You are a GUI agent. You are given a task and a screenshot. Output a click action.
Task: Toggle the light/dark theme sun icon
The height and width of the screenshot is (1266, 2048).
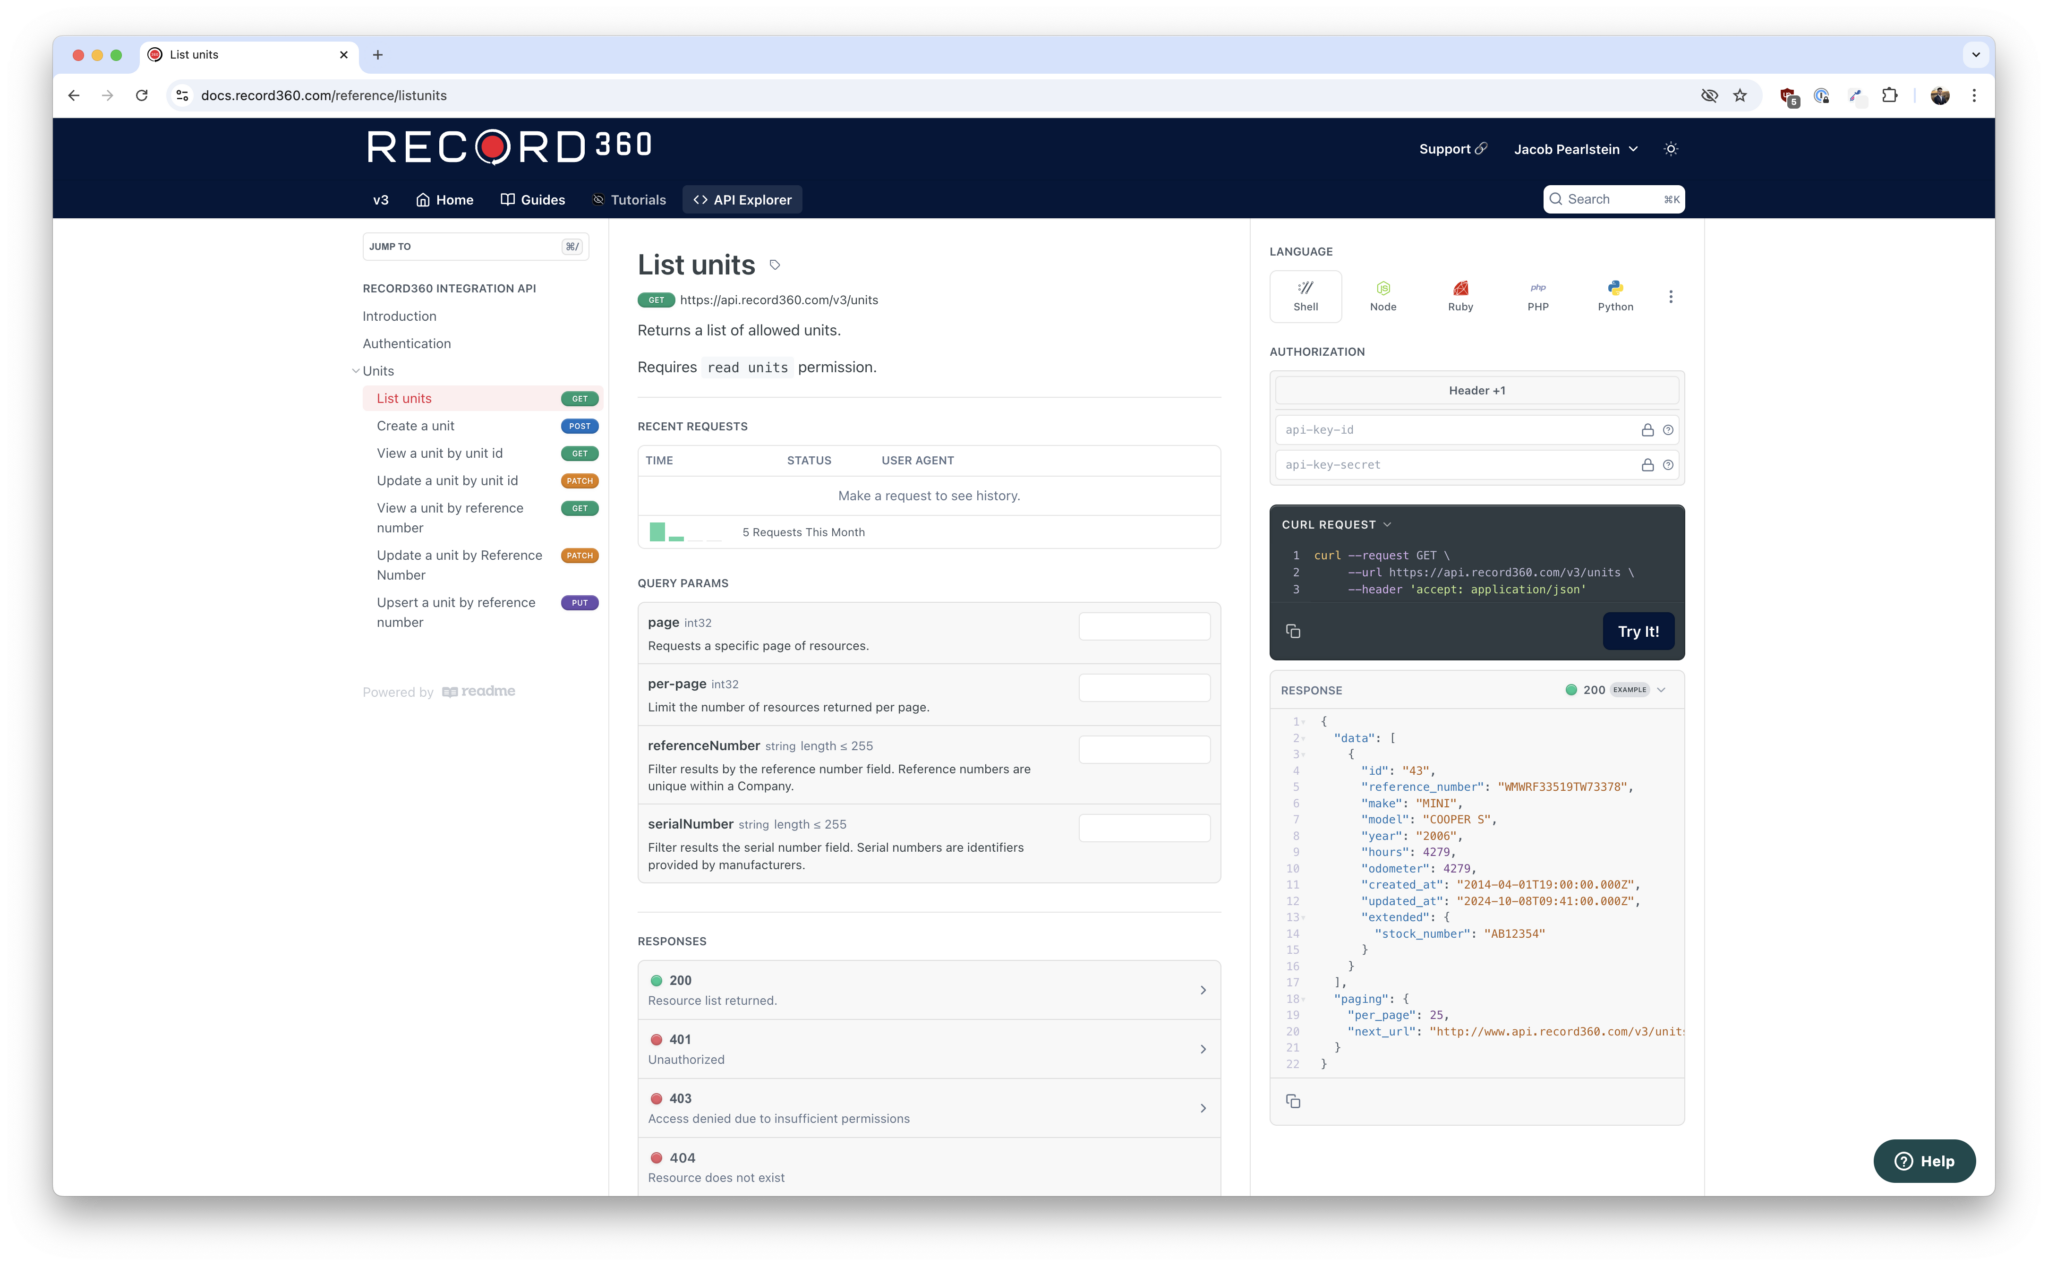(1670, 148)
